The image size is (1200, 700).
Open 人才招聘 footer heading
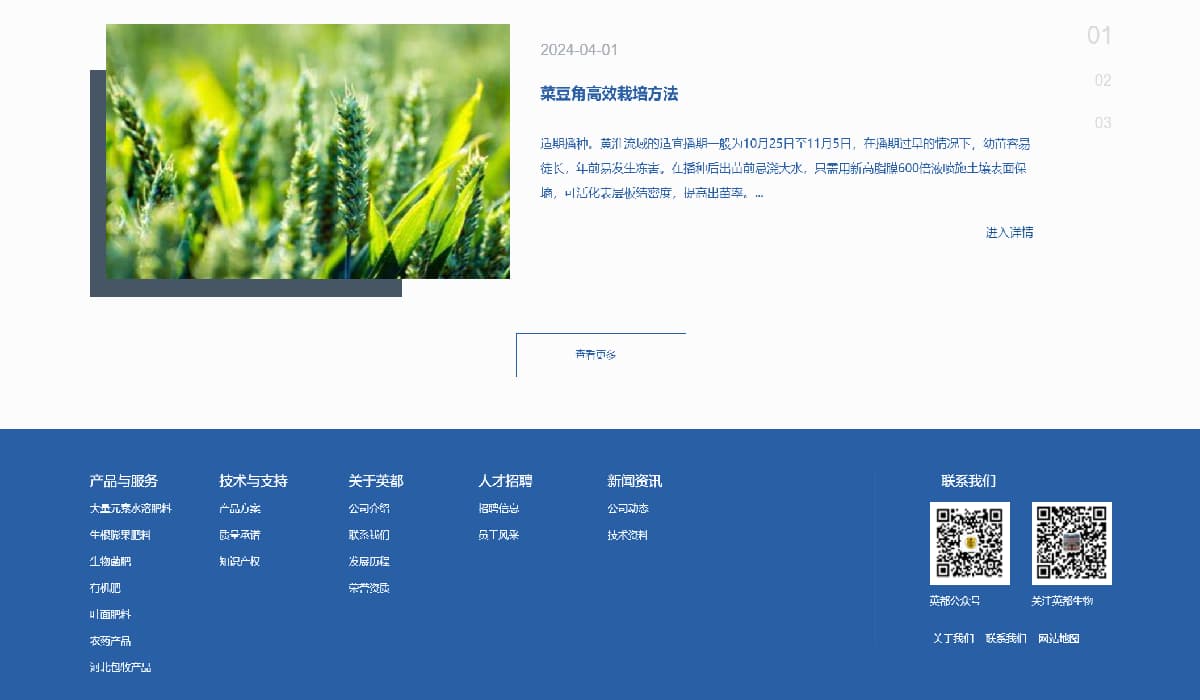(x=505, y=481)
